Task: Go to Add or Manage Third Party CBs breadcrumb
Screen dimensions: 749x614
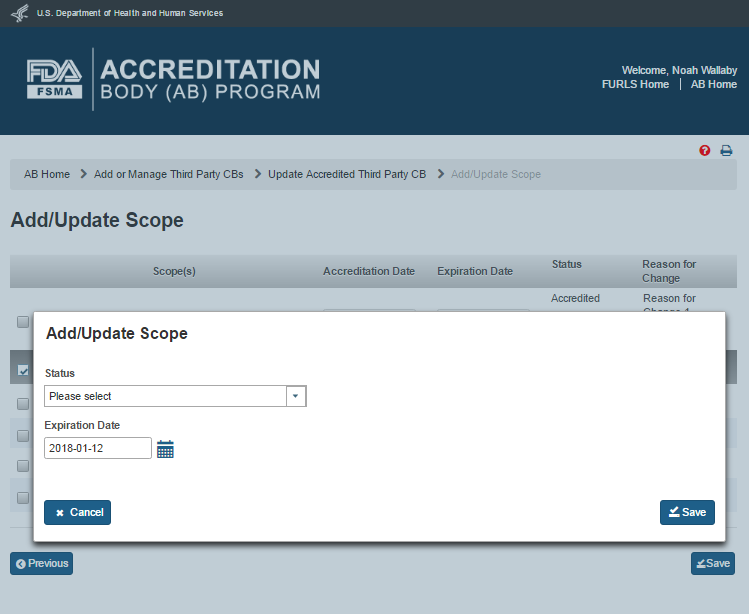Action: [168, 174]
